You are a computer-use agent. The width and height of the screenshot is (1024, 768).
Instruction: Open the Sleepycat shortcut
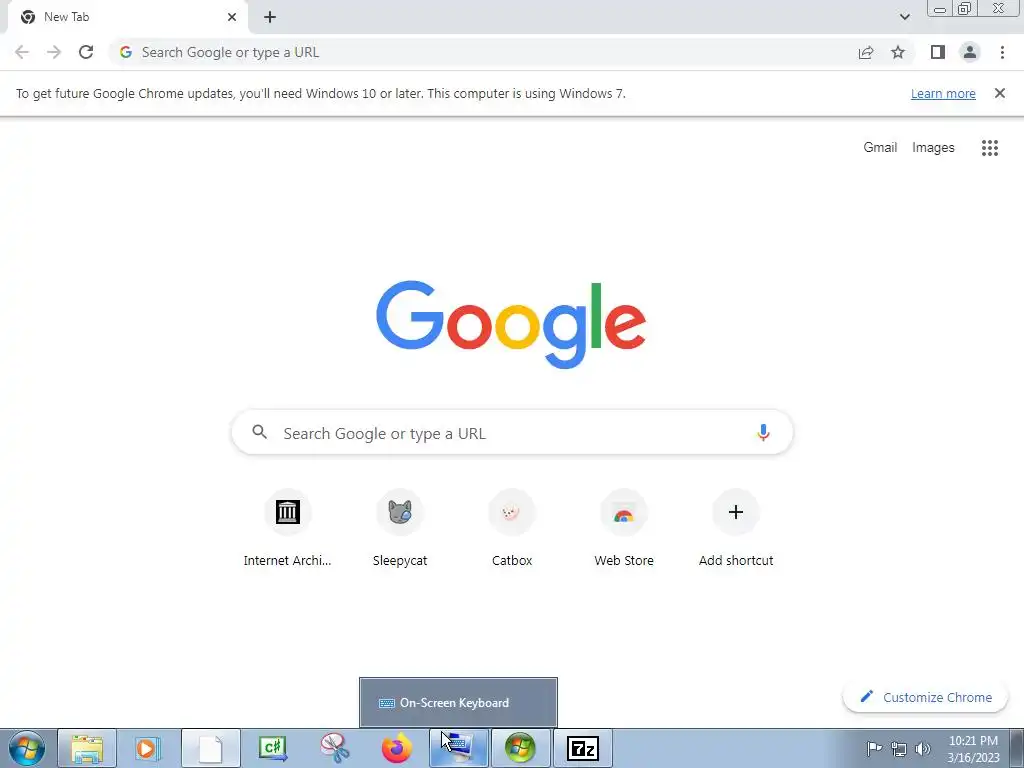[x=400, y=529]
